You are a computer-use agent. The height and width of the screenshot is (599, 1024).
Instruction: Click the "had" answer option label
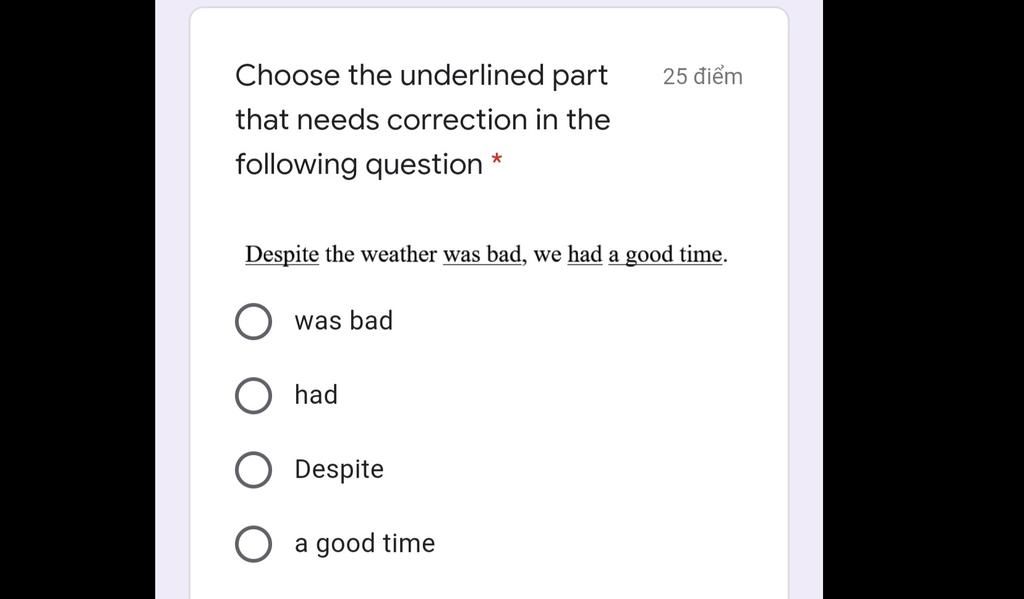coord(316,395)
